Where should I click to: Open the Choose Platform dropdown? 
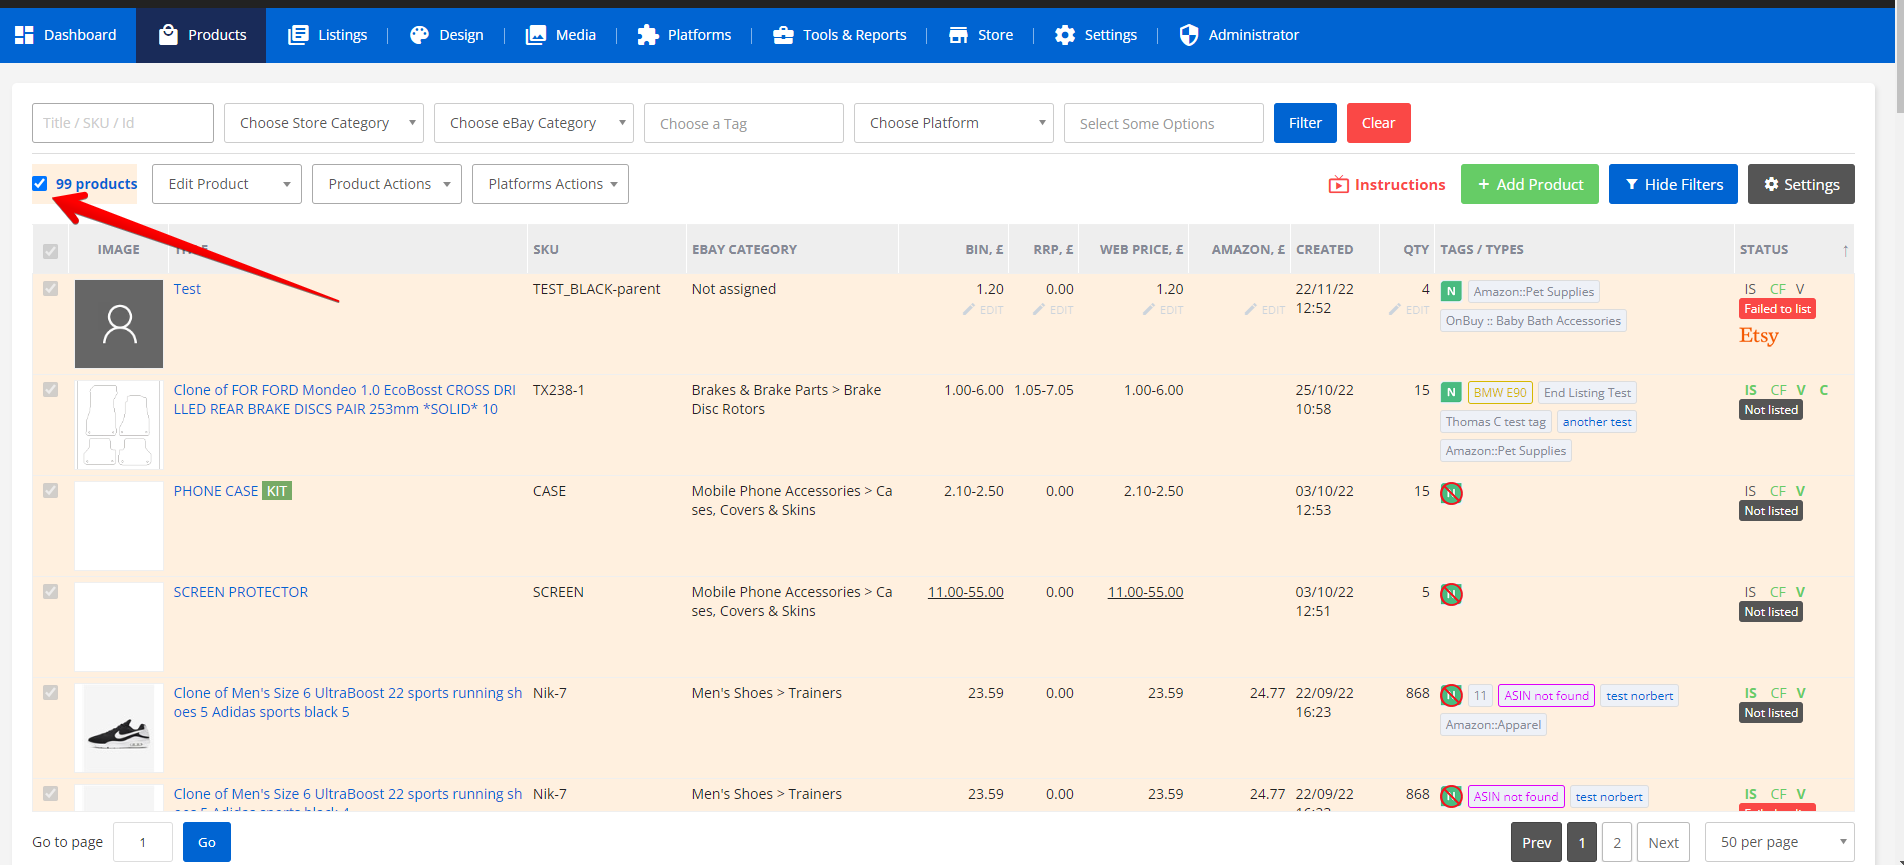click(x=954, y=123)
